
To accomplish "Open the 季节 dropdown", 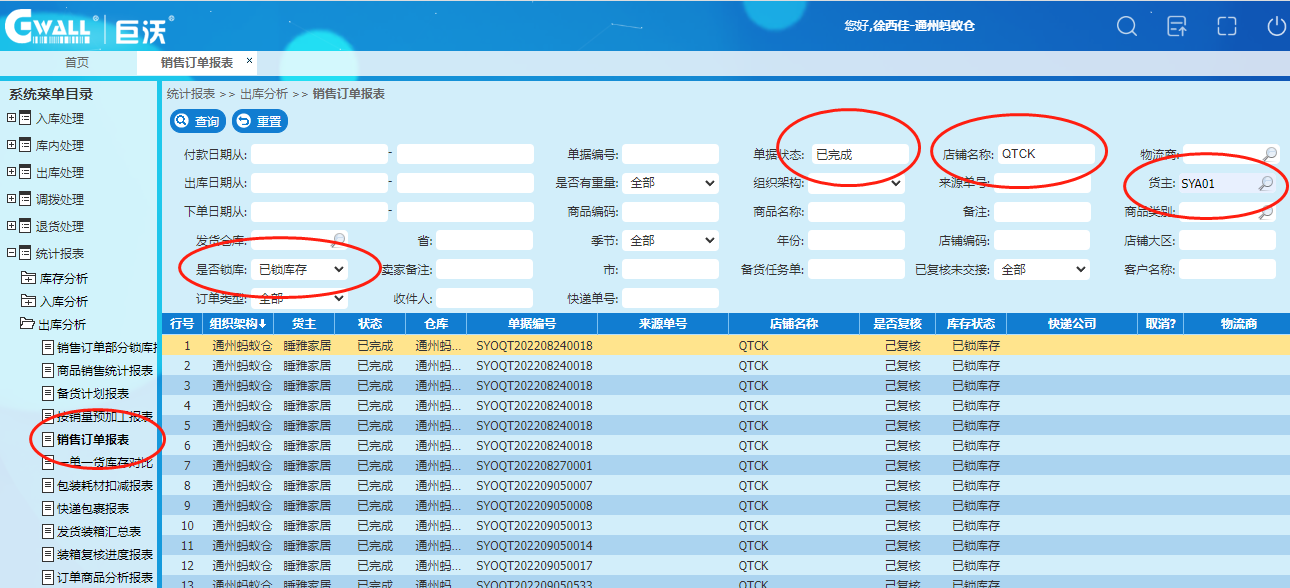I will (670, 241).
